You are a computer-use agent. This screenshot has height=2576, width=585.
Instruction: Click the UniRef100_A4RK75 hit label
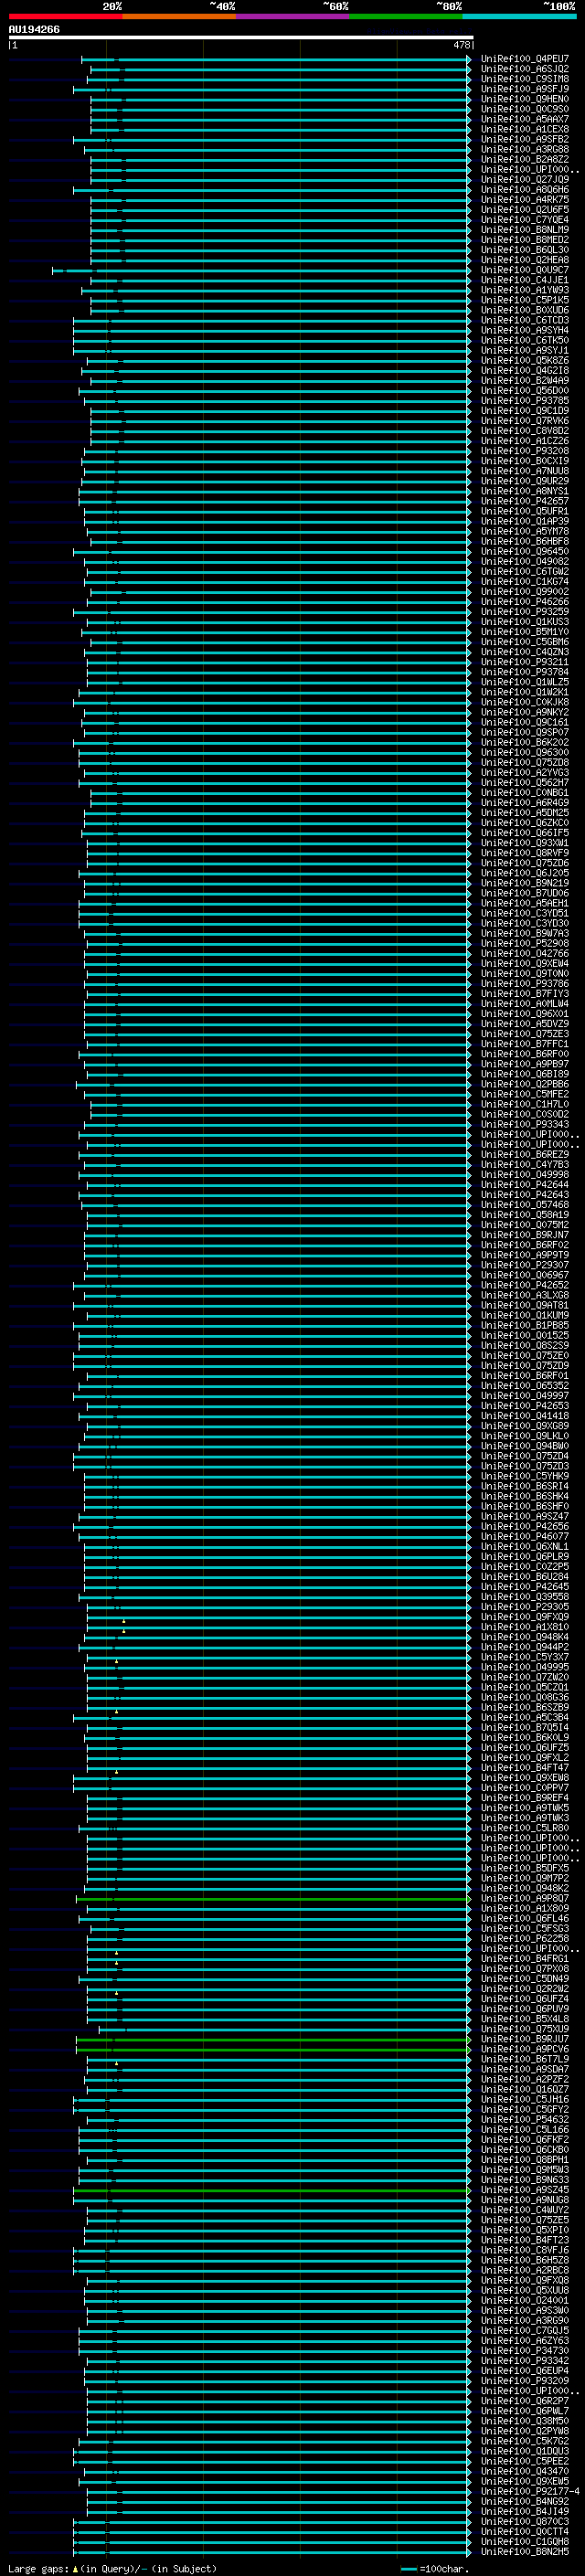pyautogui.click(x=525, y=200)
